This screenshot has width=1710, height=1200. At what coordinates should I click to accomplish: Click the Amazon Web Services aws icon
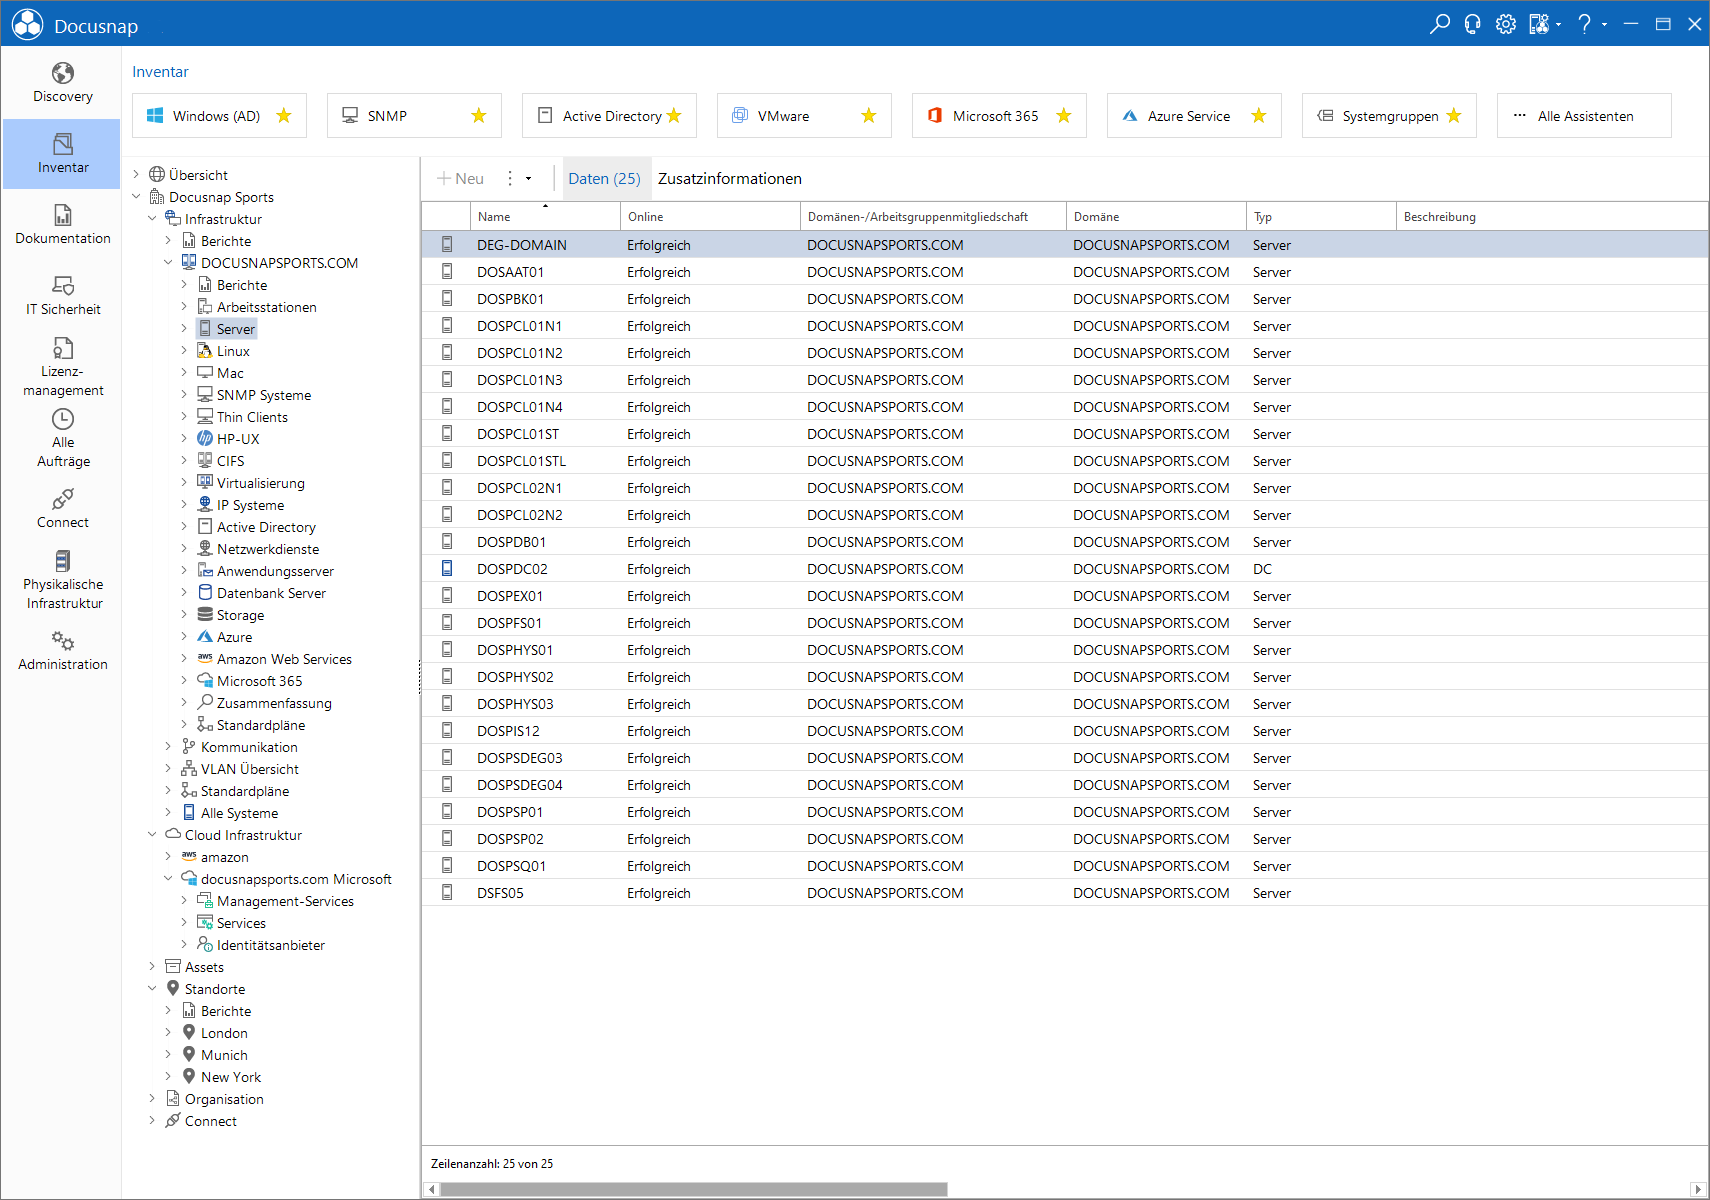pos(205,659)
